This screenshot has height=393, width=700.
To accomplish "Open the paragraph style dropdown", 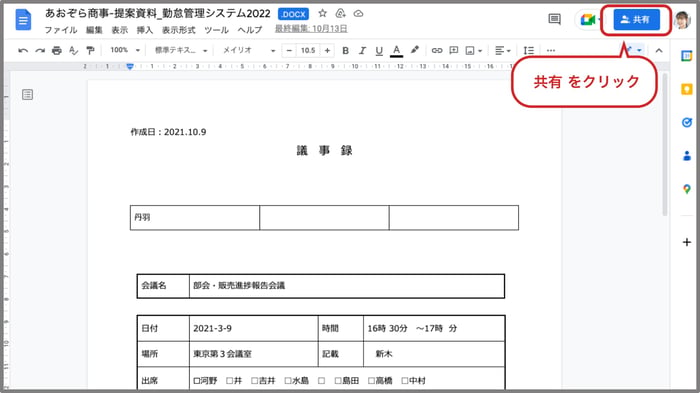I will tap(181, 50).
